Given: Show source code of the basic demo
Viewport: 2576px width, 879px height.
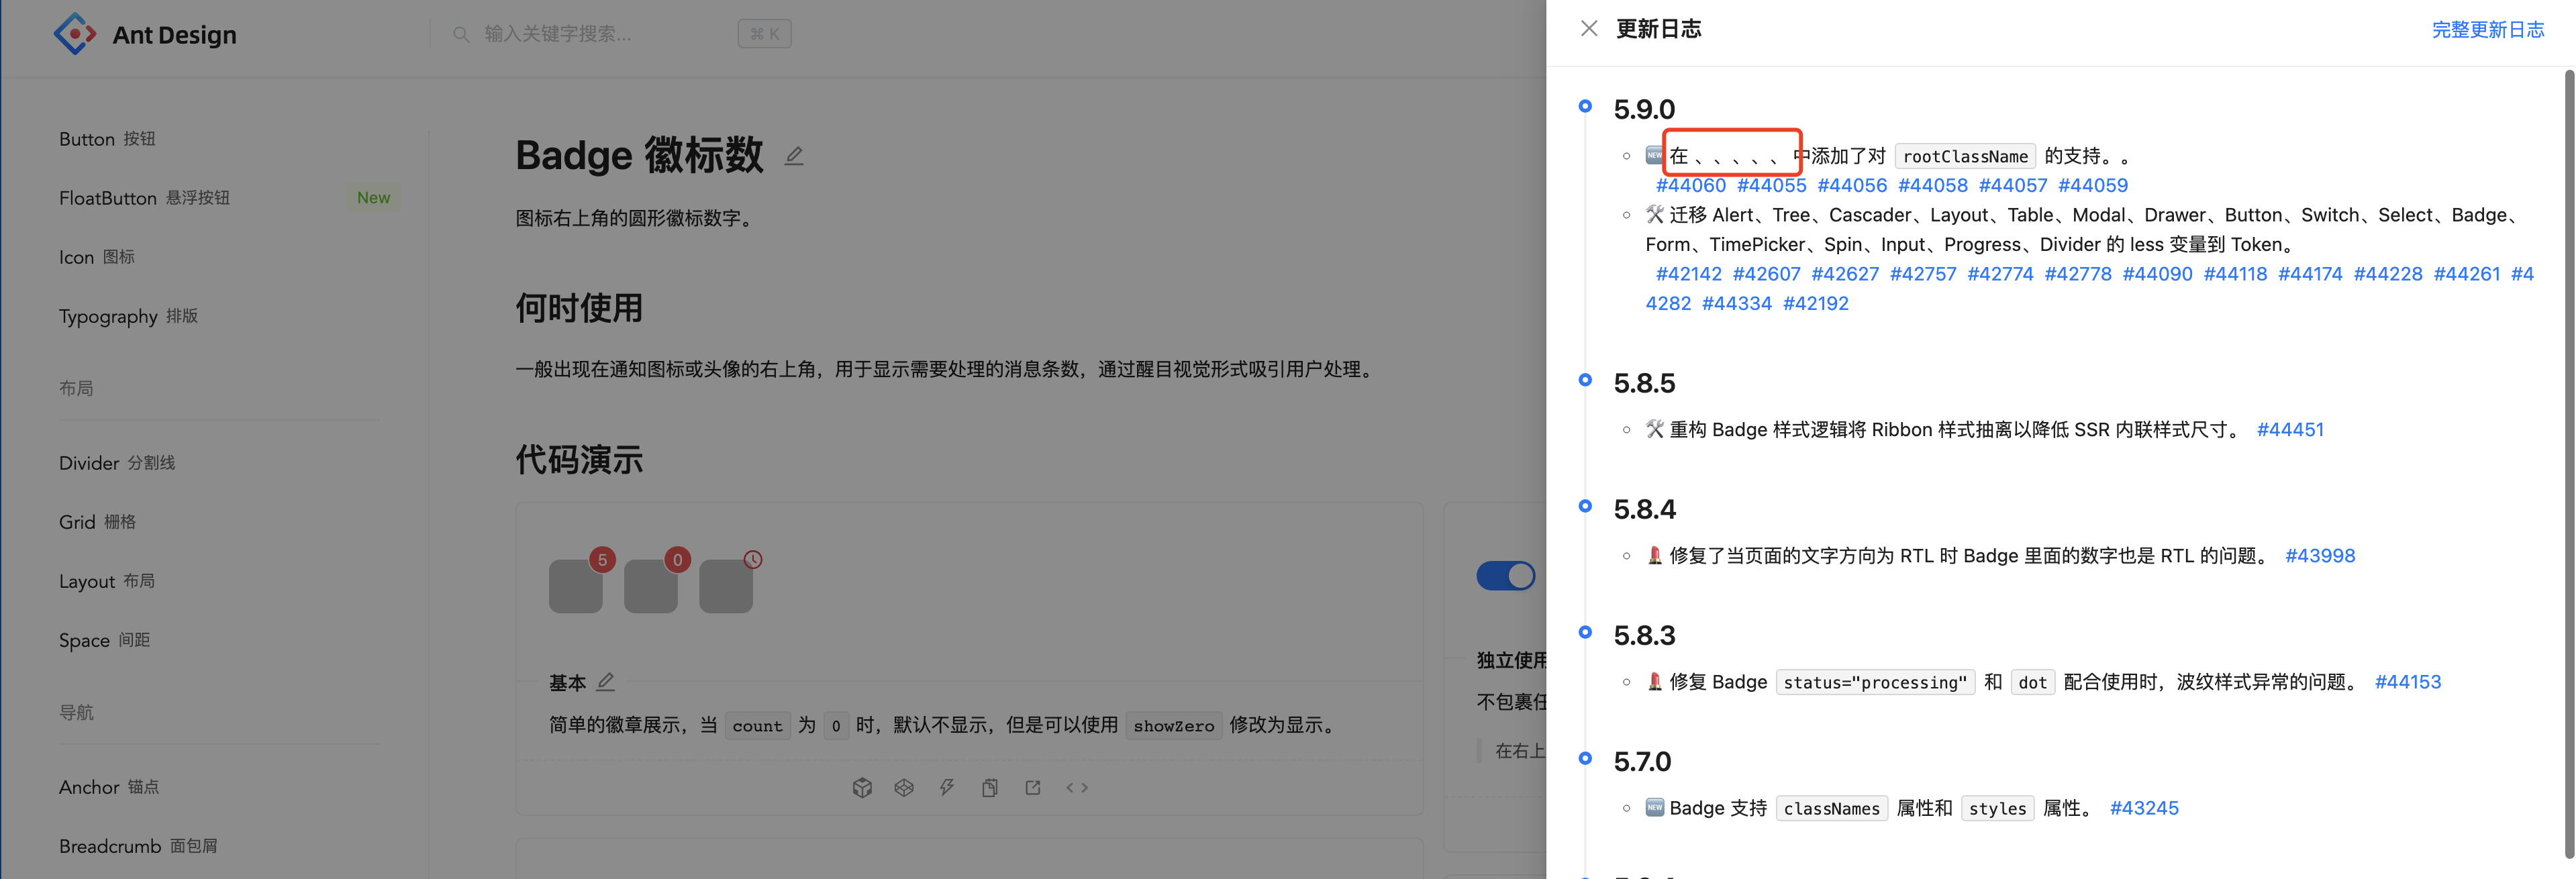Looking at the screenshot, I should click(x=1077, y=787).
